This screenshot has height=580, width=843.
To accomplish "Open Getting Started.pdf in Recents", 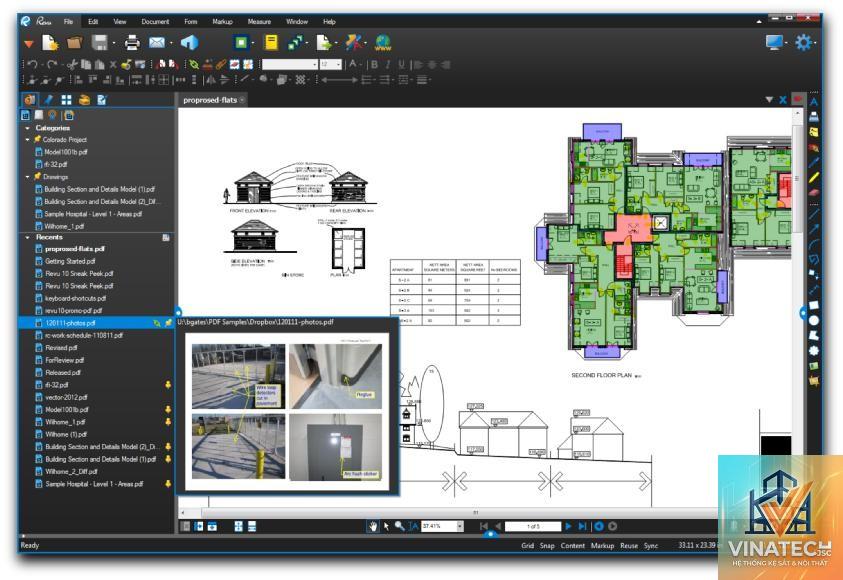I will [x=70, y=261].
